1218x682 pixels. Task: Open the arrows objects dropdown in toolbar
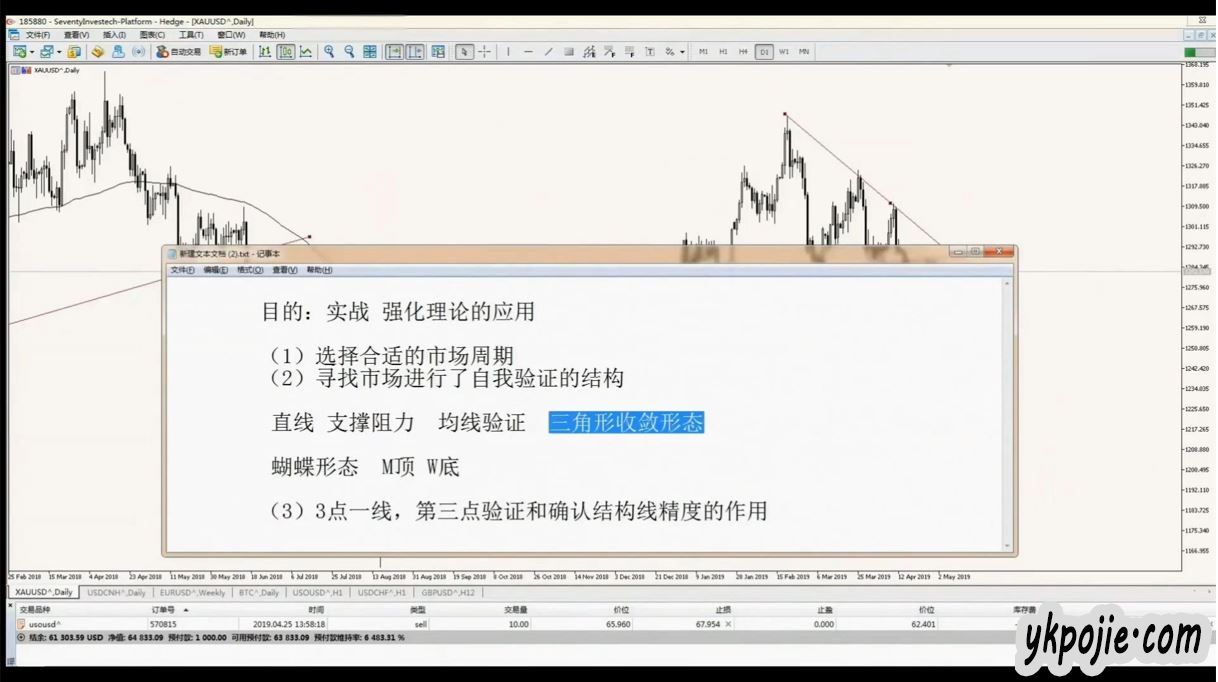(x=682, y=52)
